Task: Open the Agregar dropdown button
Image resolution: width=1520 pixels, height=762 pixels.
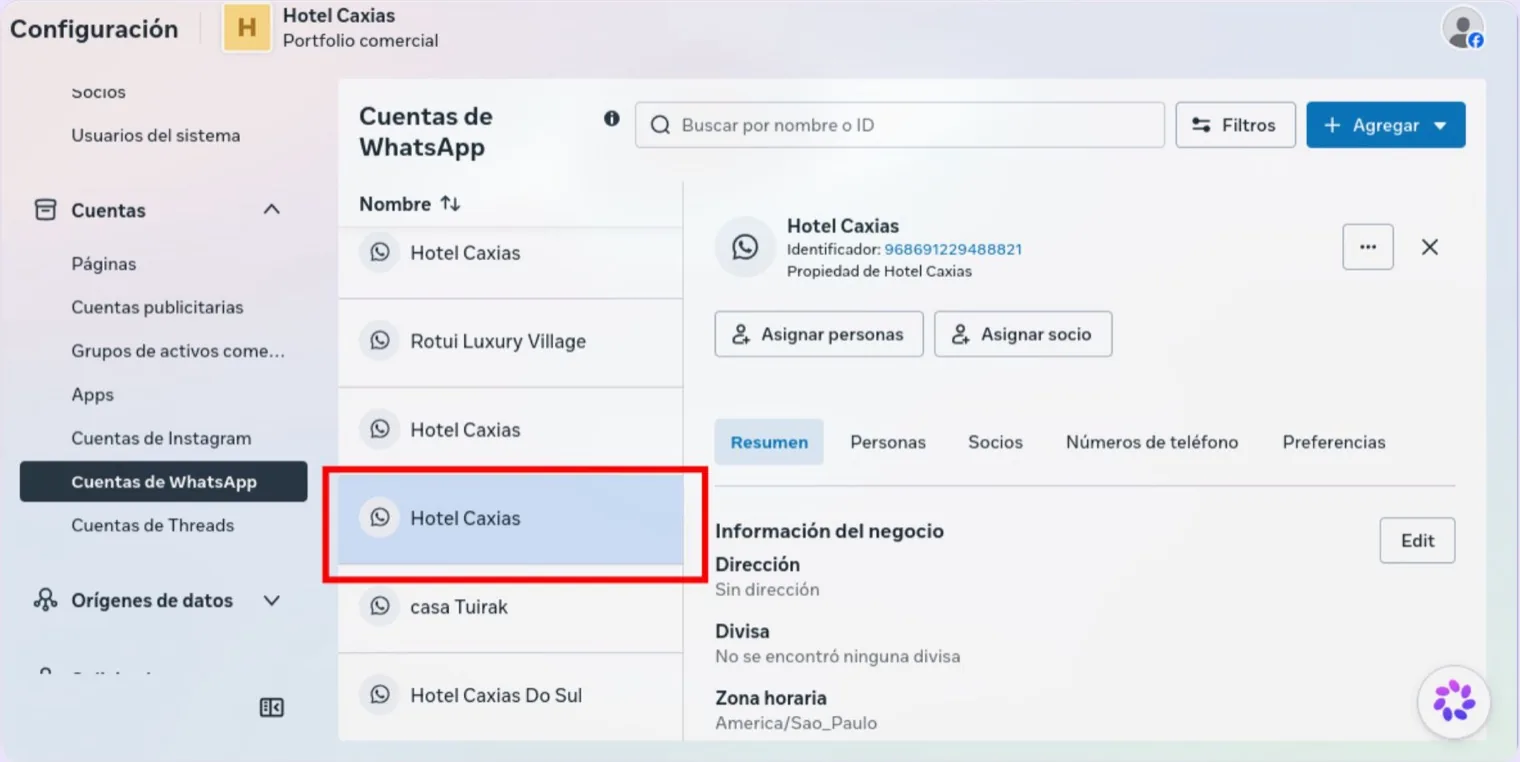Action: click(x=1386, y=125)
